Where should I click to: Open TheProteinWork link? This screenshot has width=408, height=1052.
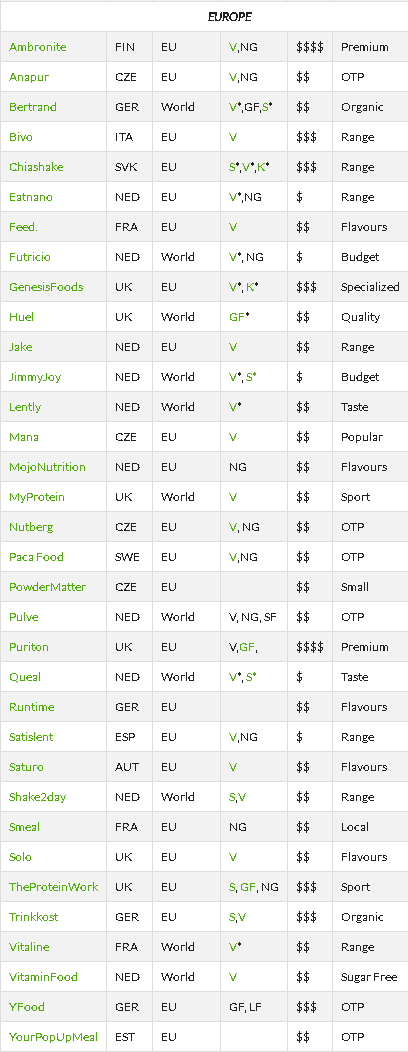click(x=54, y=887)
